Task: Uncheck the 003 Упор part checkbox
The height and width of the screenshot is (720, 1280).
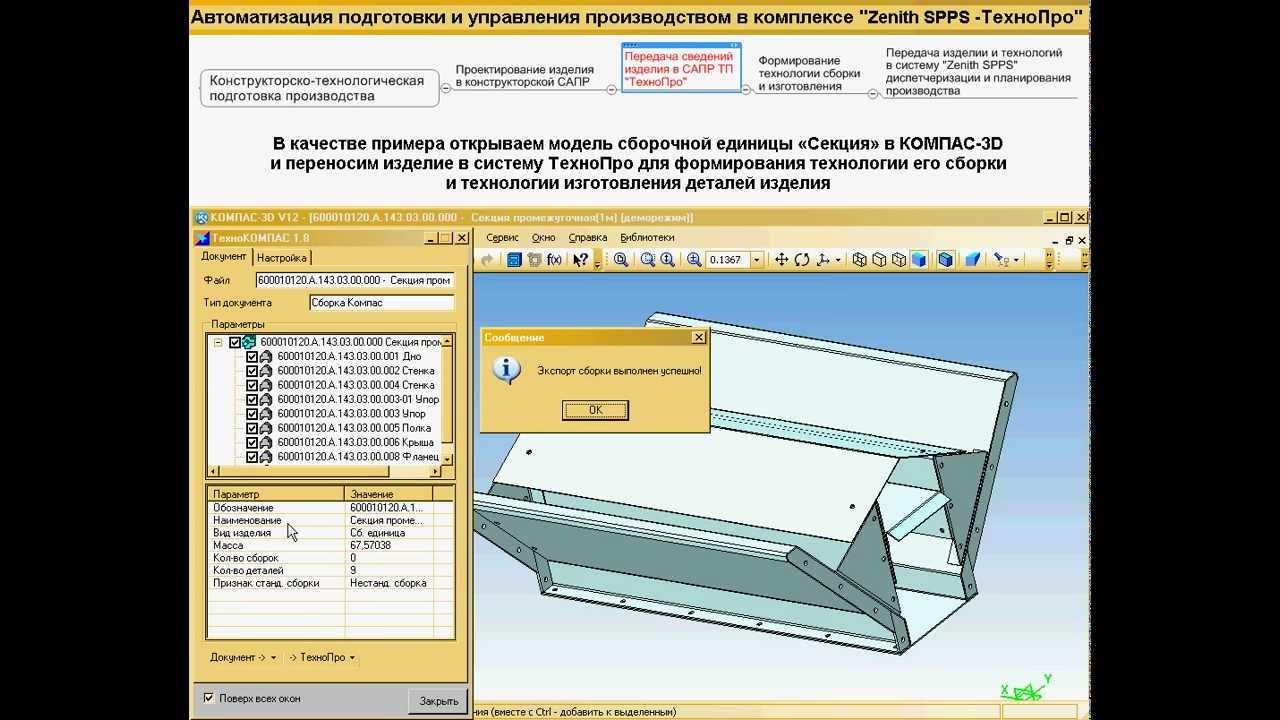Action: [x=251, y=413]
